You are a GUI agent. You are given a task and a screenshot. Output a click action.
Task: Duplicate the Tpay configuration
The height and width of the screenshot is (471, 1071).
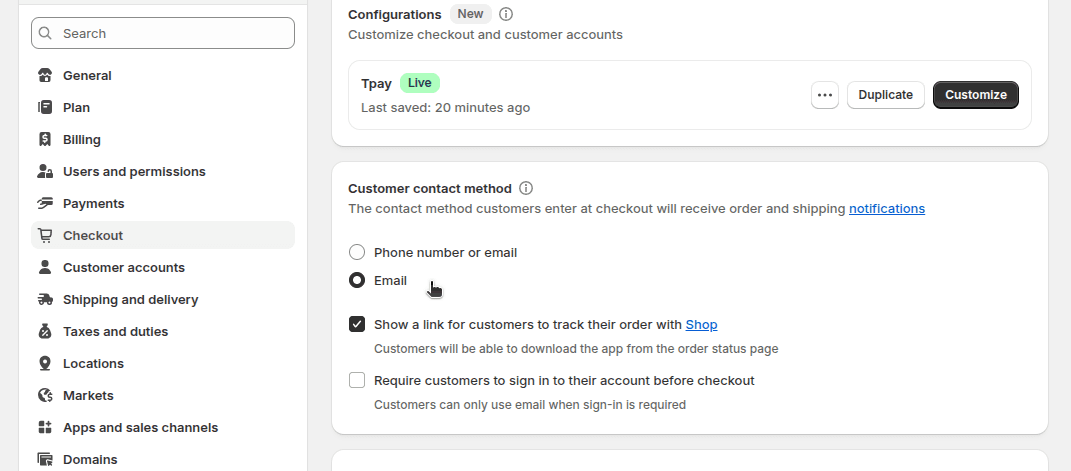coord(885,95)
